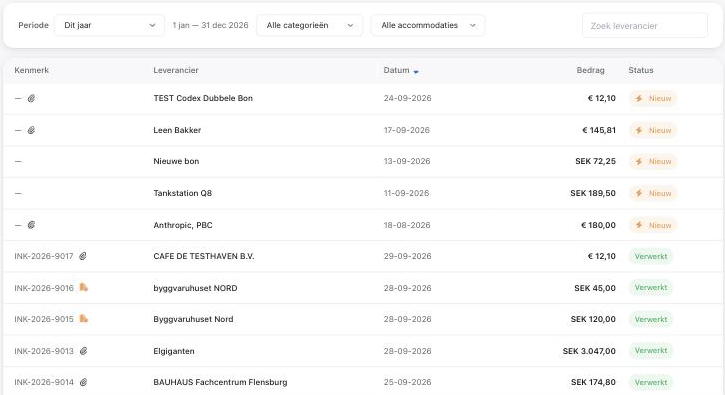Click reference INK-2026-9015

(x=44, y=319)
